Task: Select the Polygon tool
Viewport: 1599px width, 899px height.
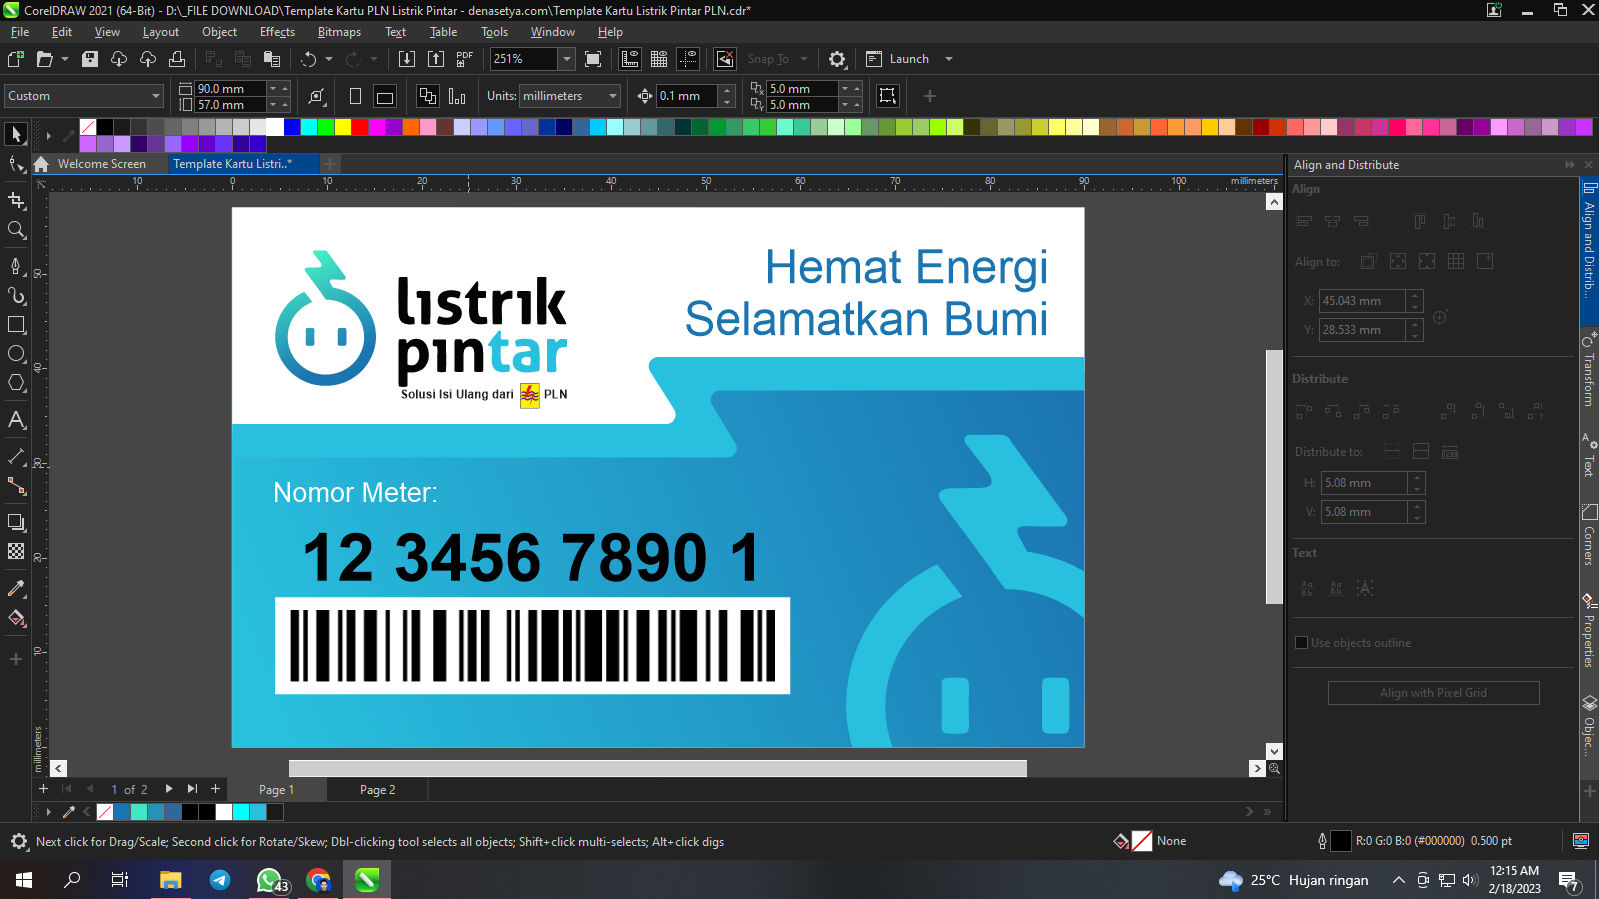Action: point(16,383)
